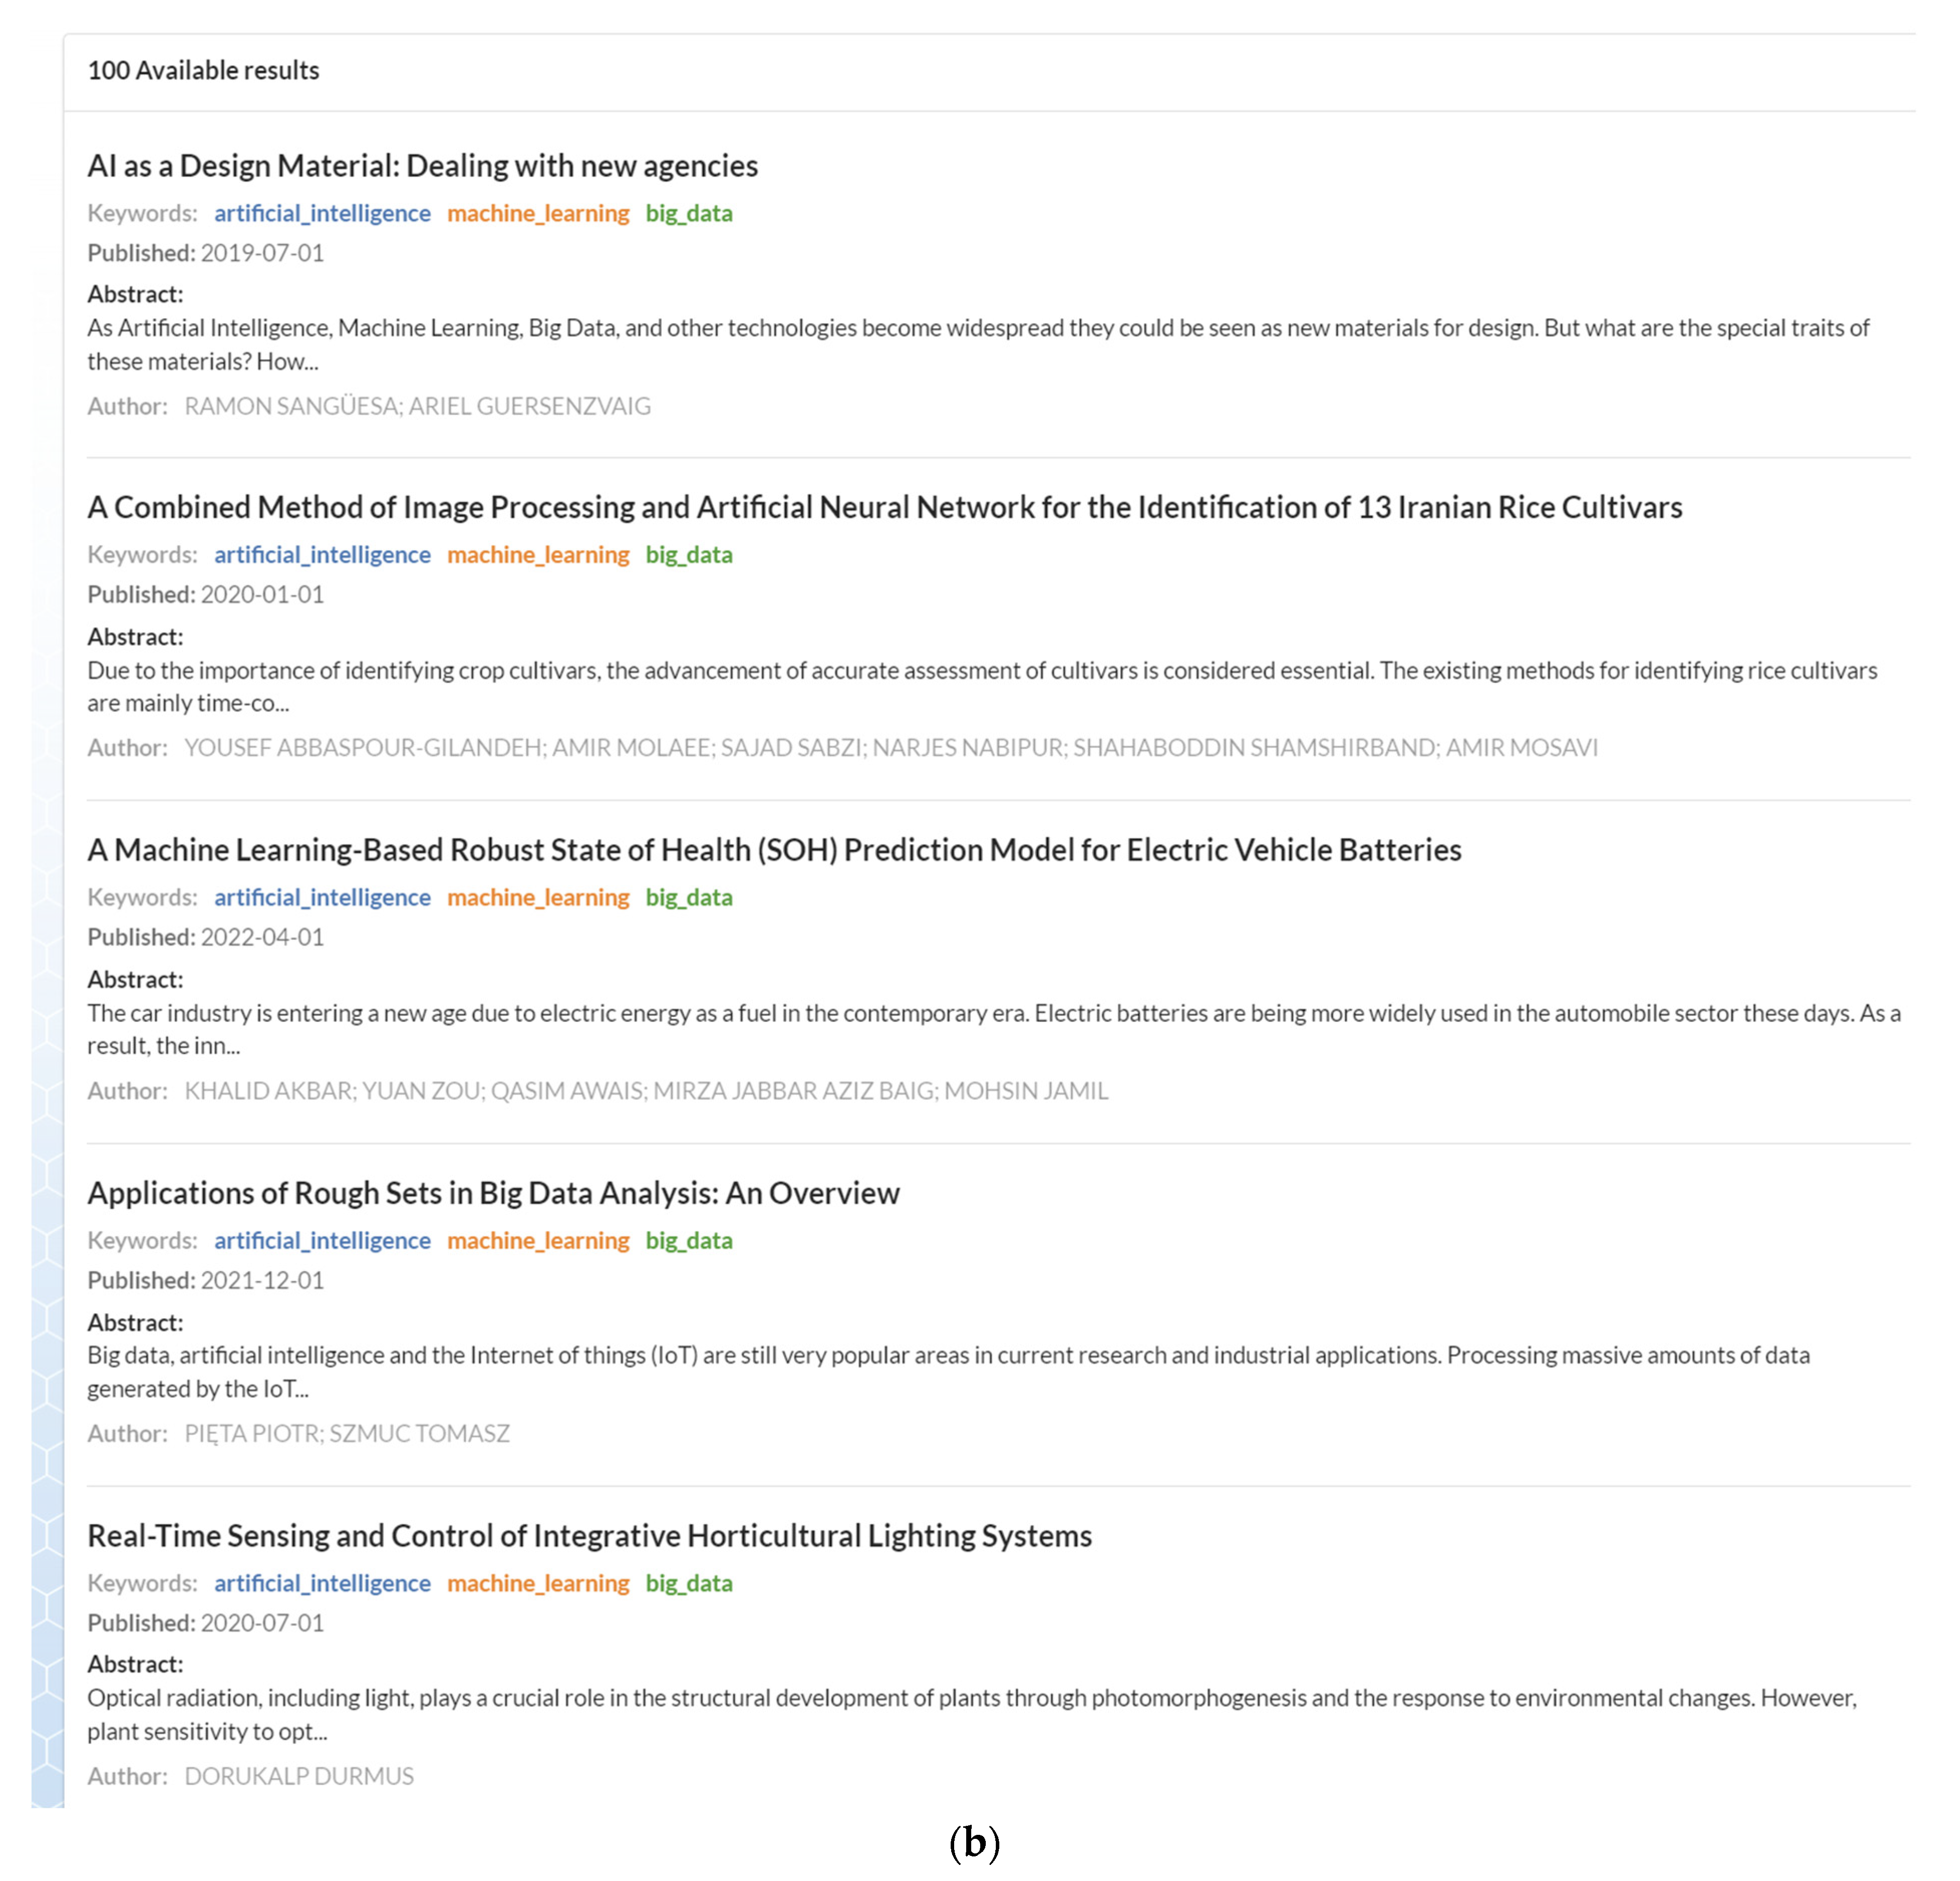Click machine_learning keyword under Rough Sets paper
The width and height of the screenshot is (1960, 1881).
(538, 1241)
